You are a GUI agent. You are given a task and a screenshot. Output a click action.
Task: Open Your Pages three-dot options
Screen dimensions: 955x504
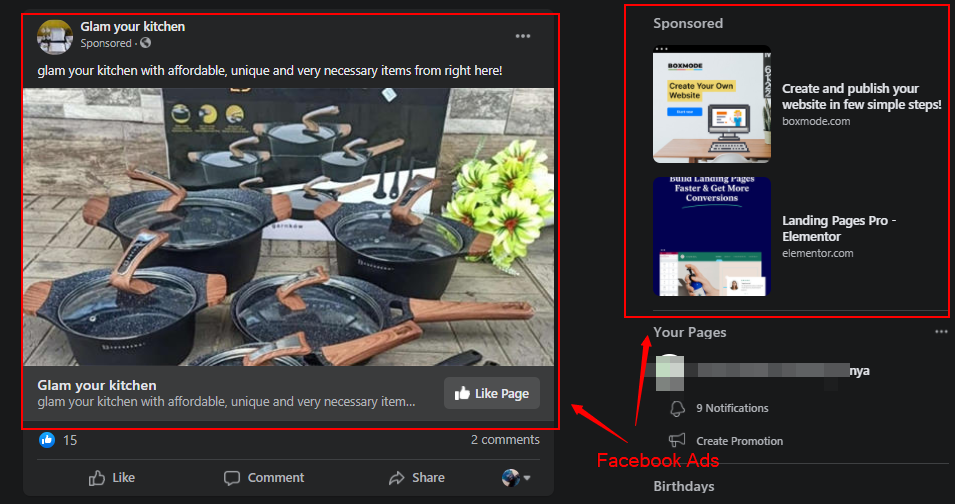[x=941, y=332]
